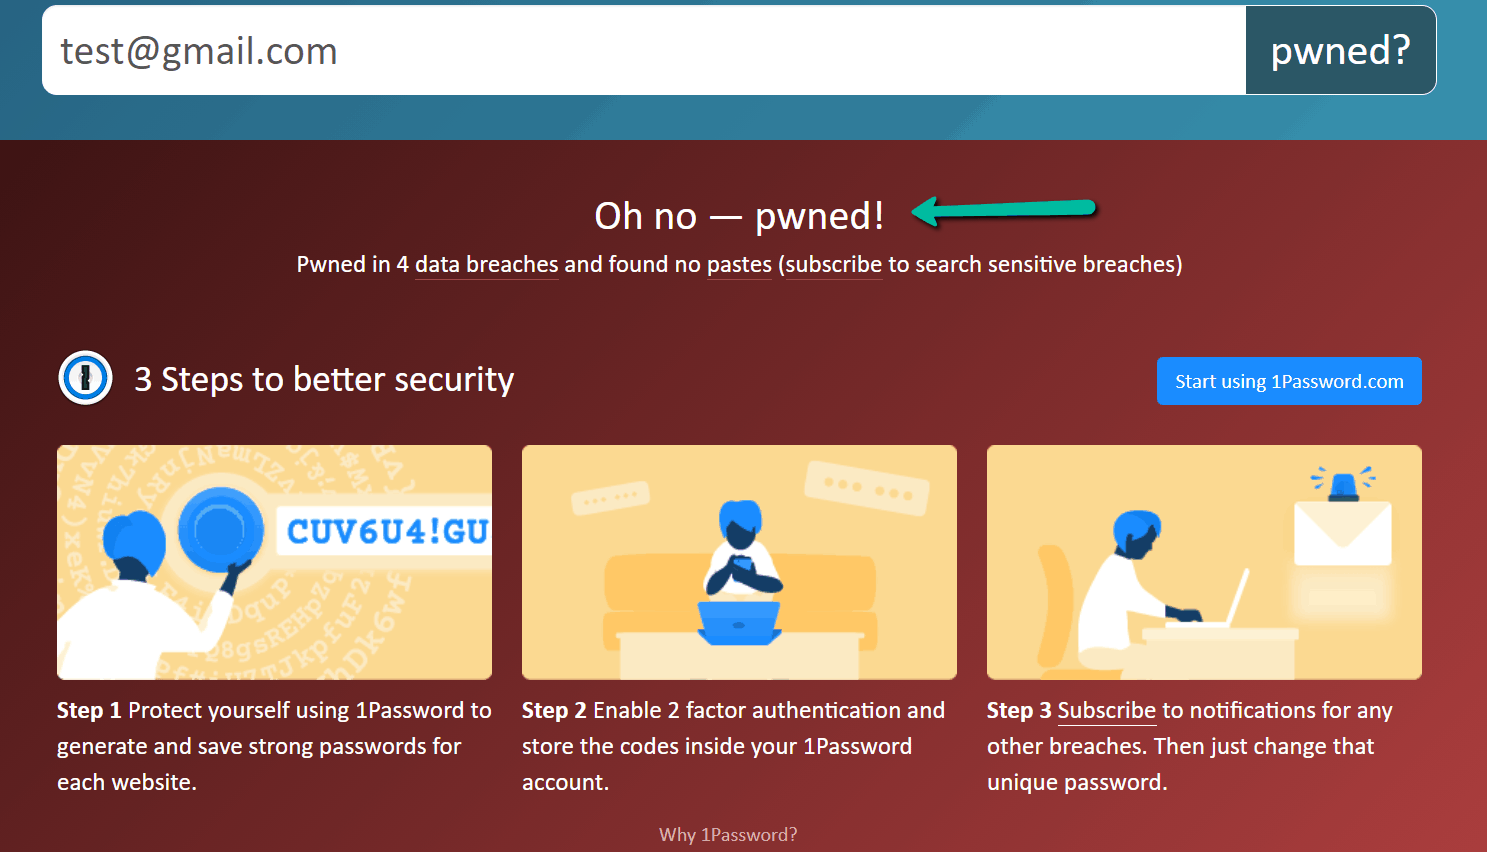Click the Step 1 password generator thumbnail
The image size is (1487, 852).
click(274, 562)
